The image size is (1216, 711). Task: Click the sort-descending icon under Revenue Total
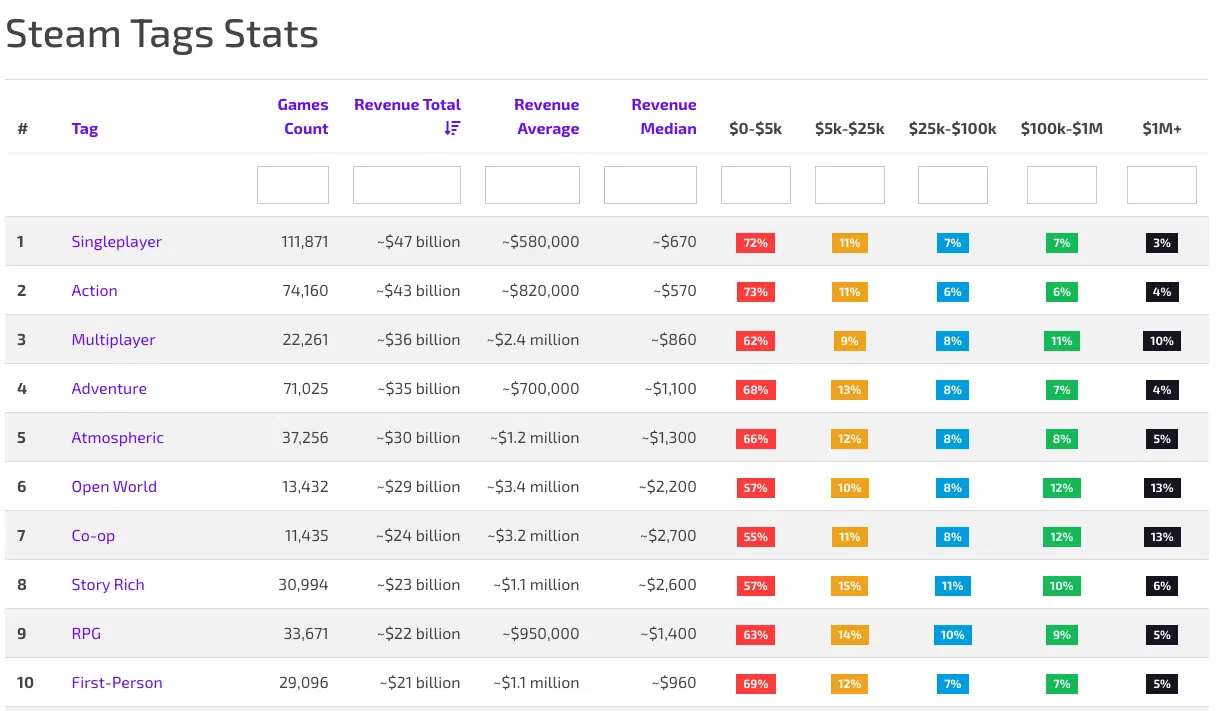[x=453, y=128]
